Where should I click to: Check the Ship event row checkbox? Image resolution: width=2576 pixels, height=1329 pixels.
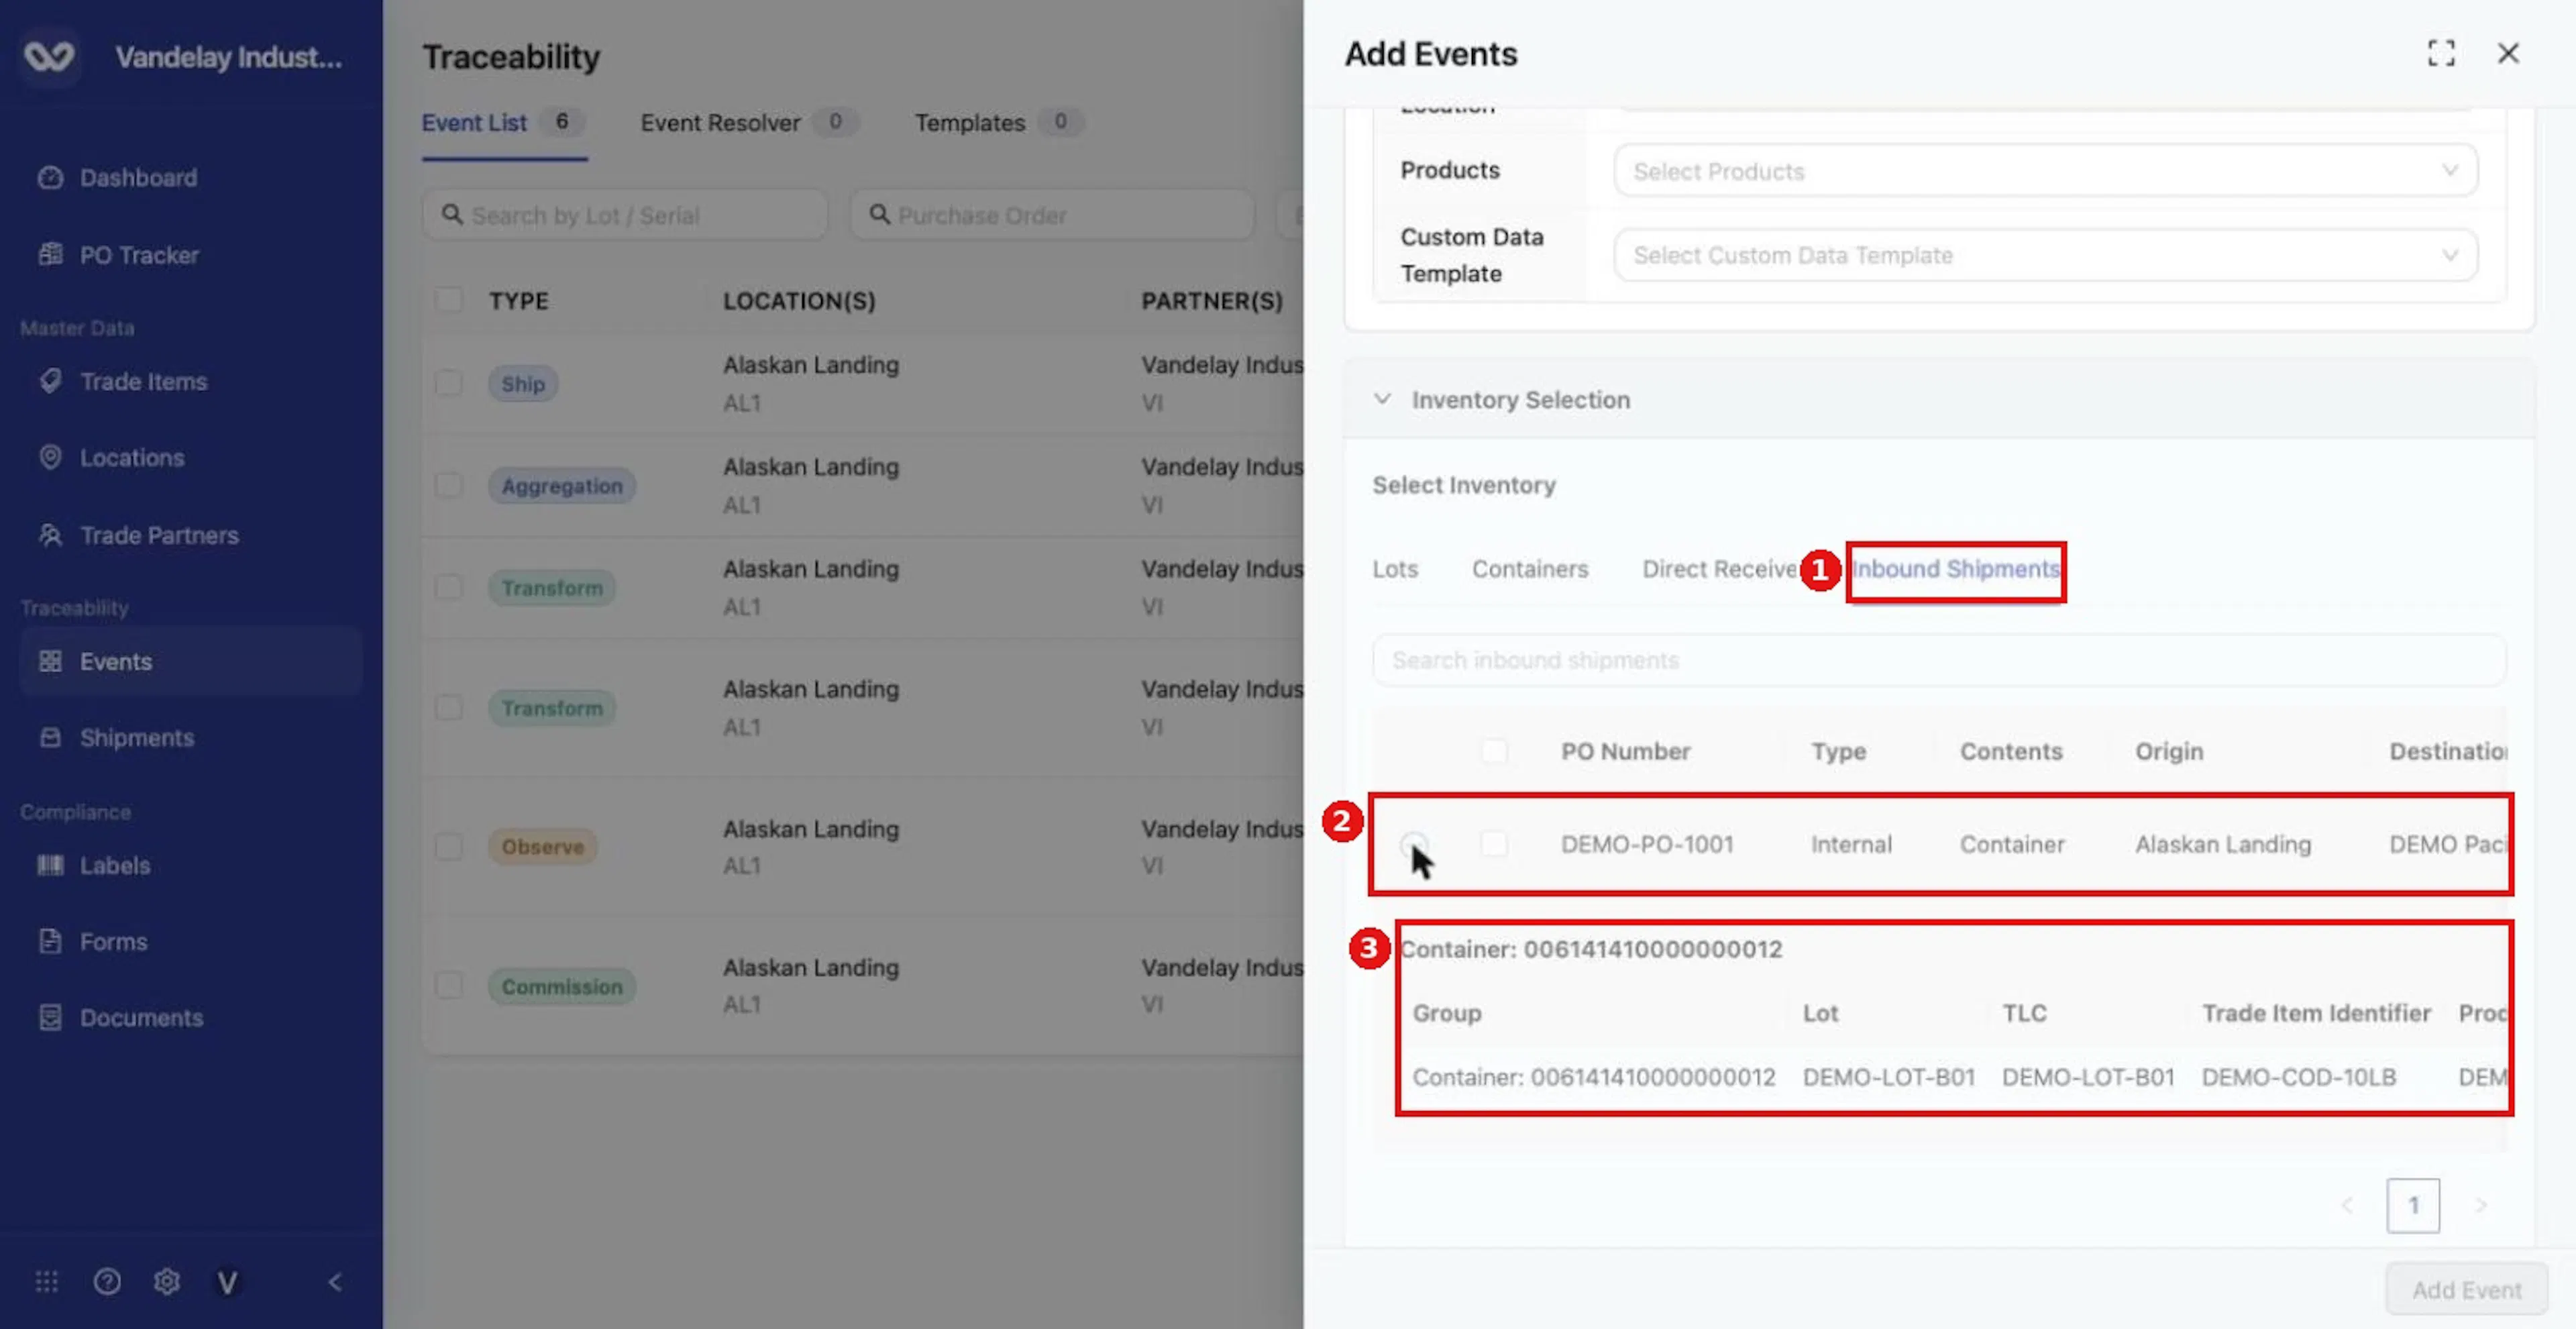click(x=449, y=383)
